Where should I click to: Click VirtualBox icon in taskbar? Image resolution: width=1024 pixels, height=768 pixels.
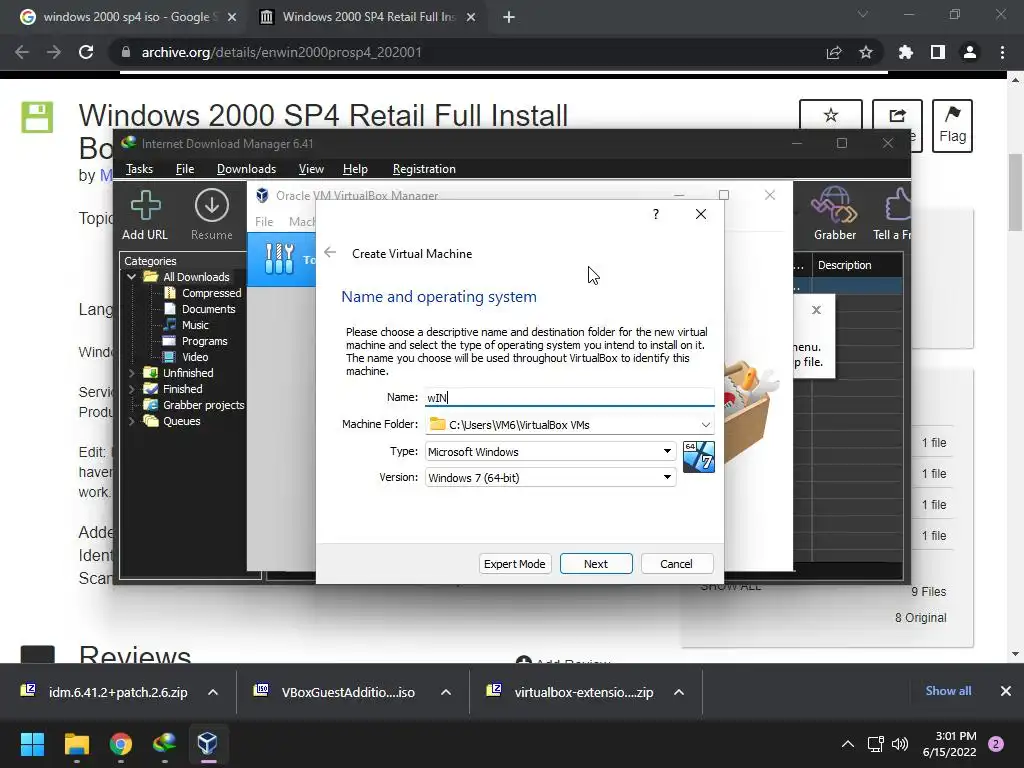coord(208,744)
